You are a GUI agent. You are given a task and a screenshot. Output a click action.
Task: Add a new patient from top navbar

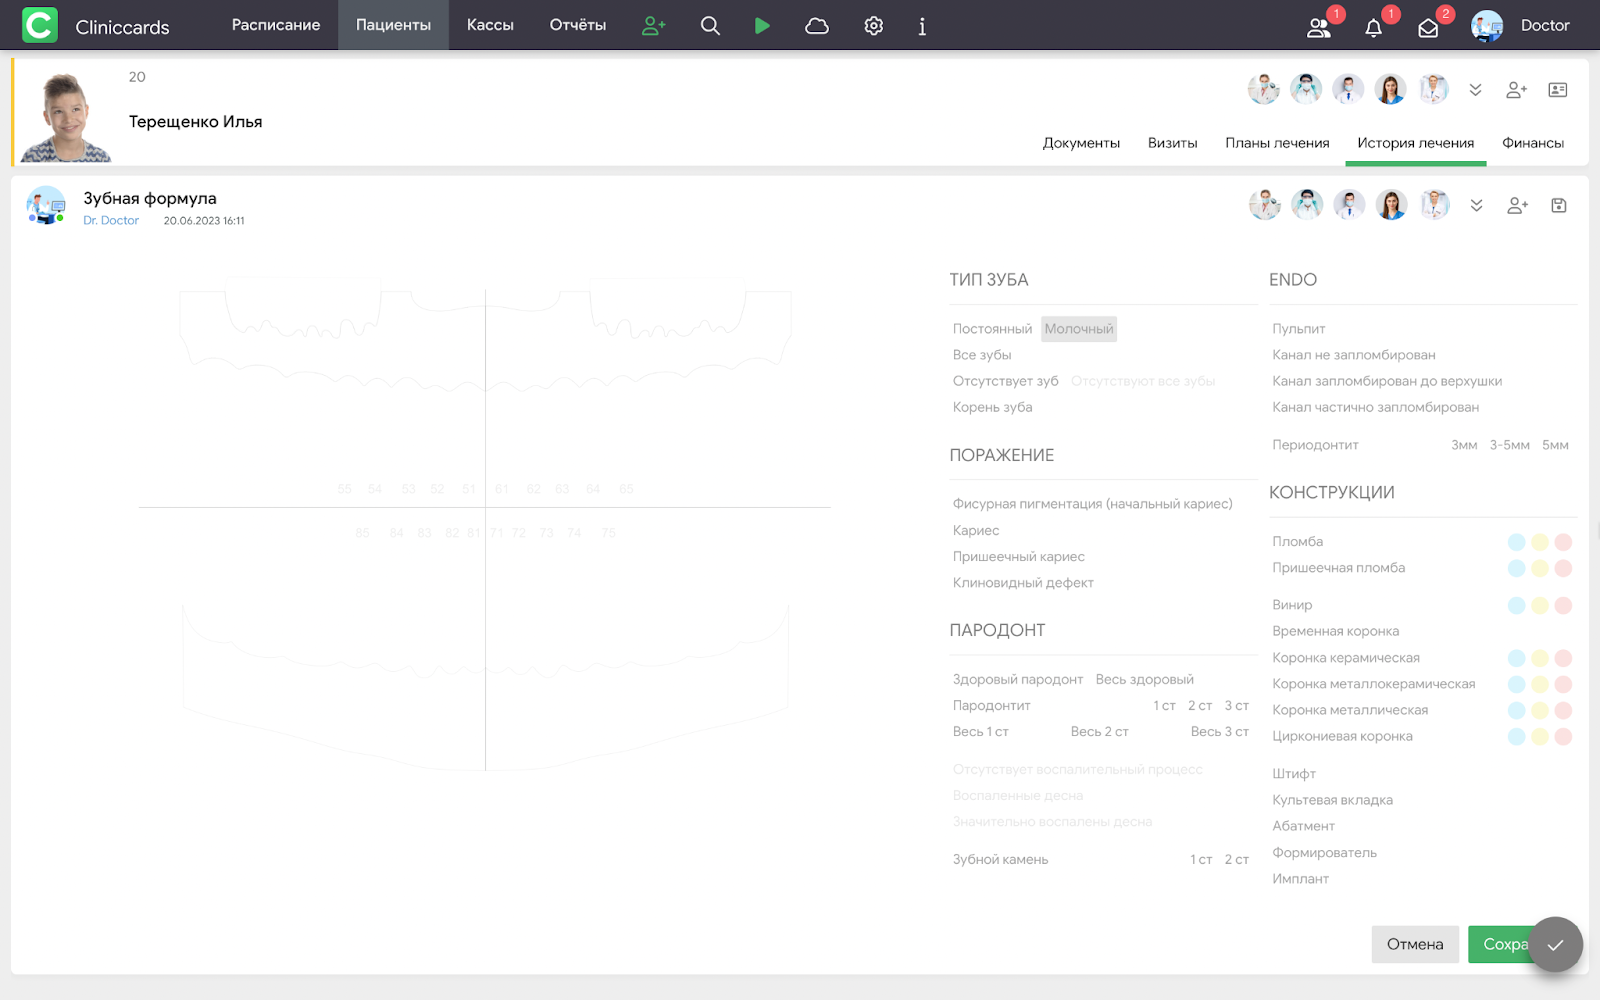(654, 26)
